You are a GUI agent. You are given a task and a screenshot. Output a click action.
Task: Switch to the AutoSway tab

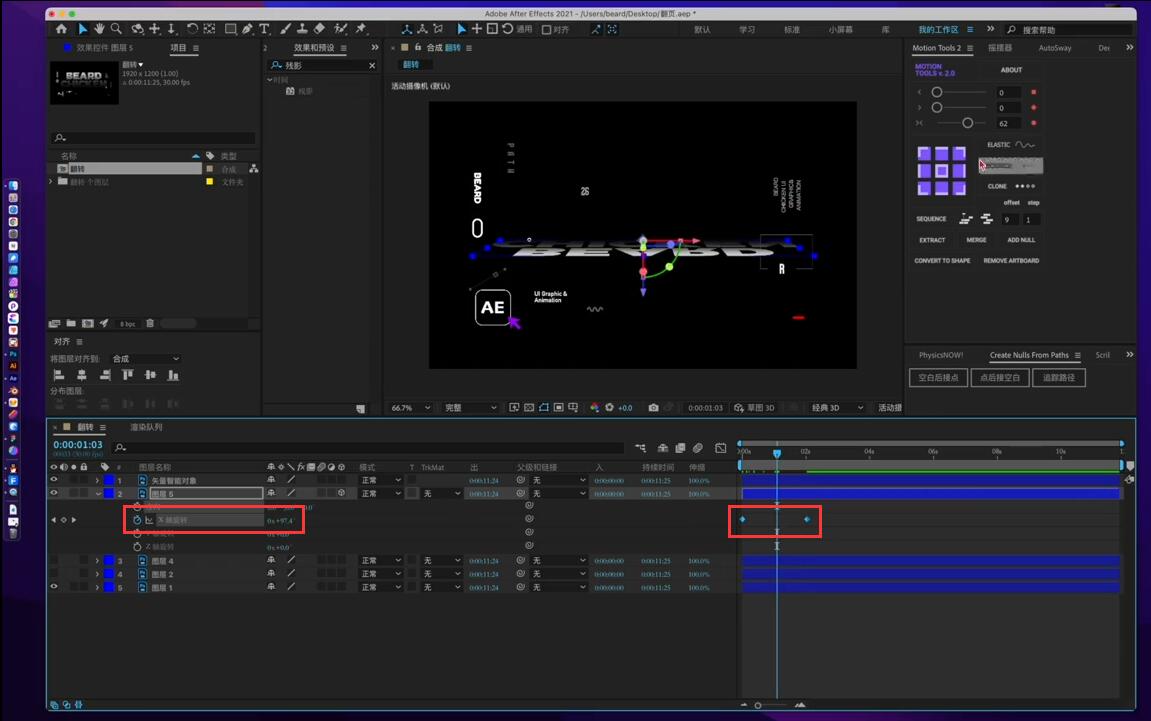(1054, 48)
